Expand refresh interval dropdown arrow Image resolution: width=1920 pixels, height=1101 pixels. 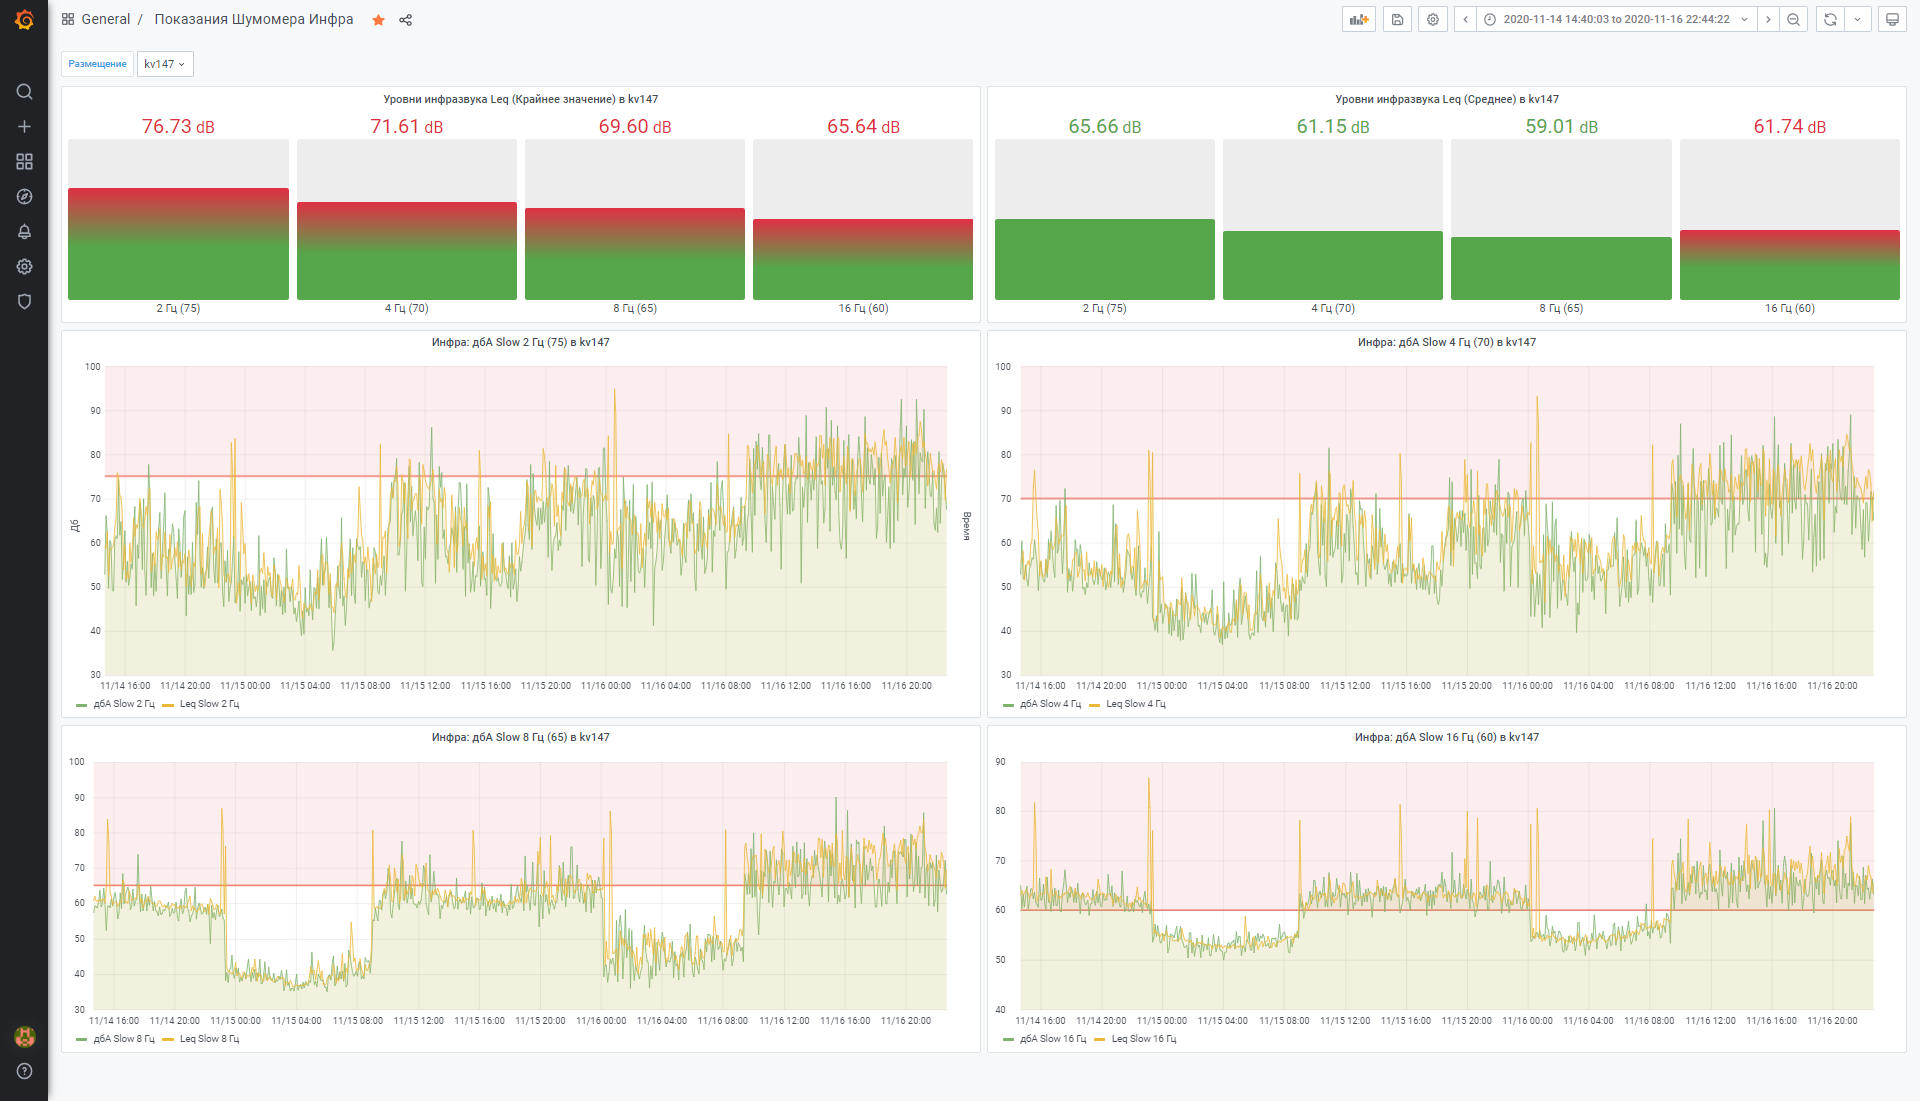pos(1857,19)
